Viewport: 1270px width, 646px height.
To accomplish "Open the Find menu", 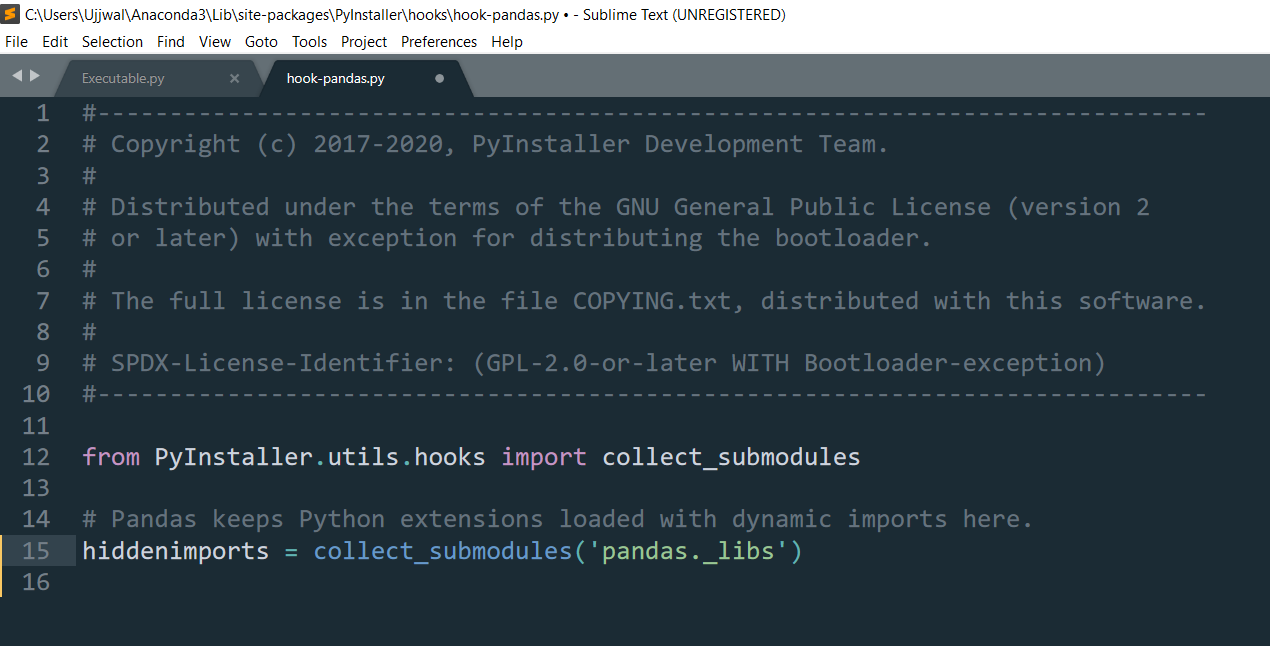I will click(171, 42).
